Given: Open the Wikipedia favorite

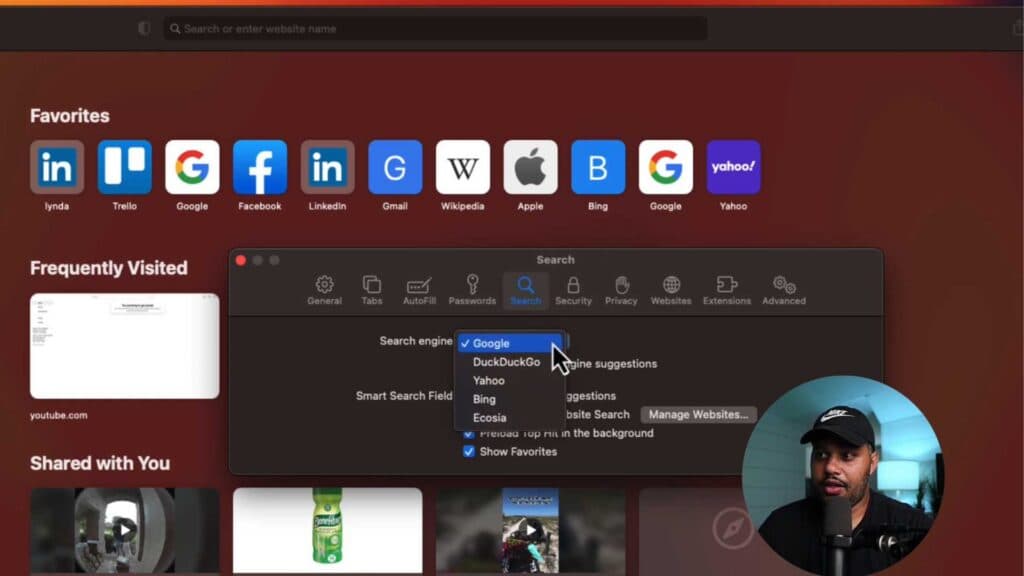Looking at the screenshot, I should (x=462, y=167).
